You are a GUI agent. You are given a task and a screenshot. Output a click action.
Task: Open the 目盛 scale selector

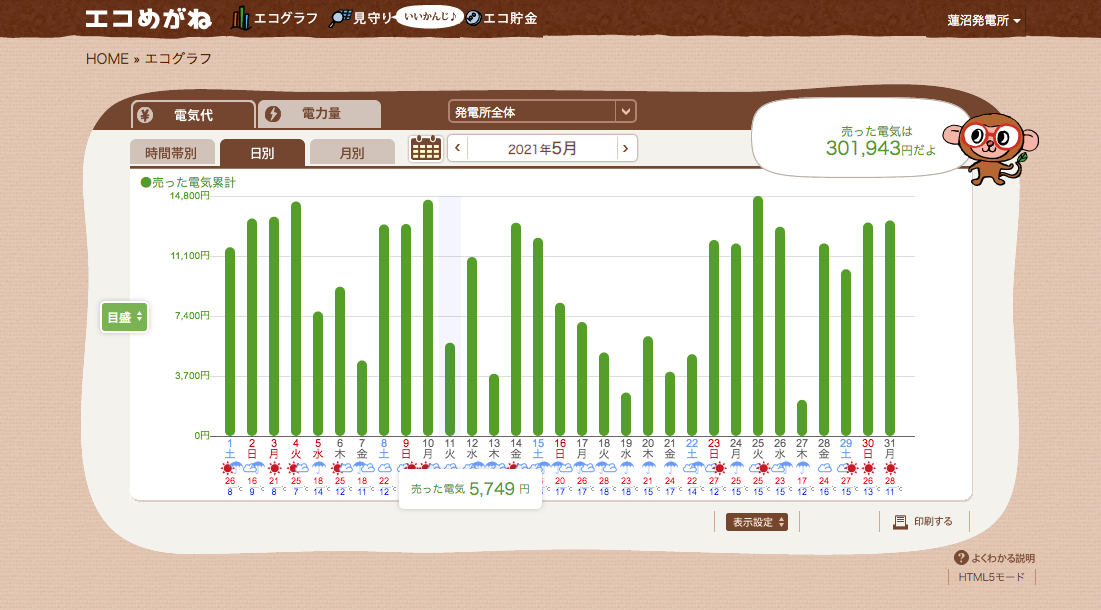pyautogui.click(x=125, y=317)
